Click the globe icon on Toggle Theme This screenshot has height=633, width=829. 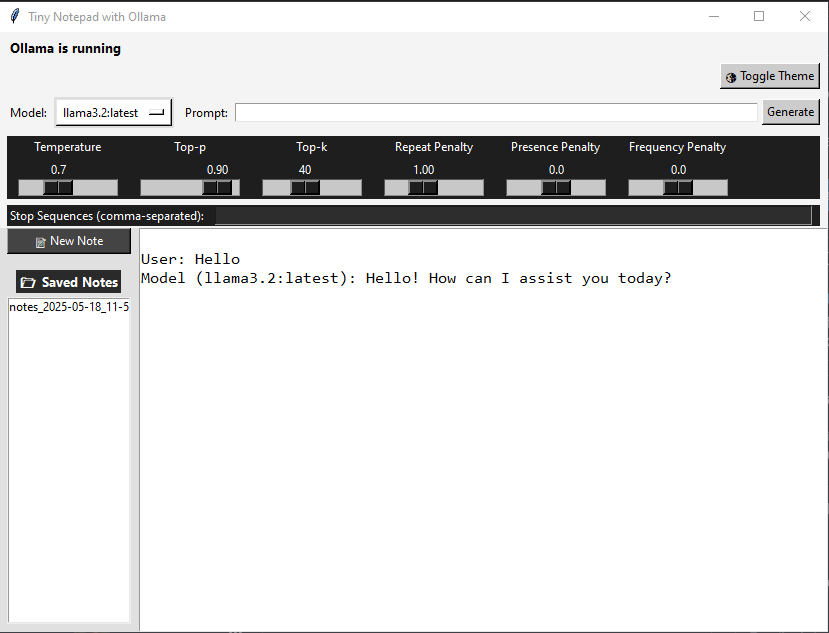coord(731,78)
